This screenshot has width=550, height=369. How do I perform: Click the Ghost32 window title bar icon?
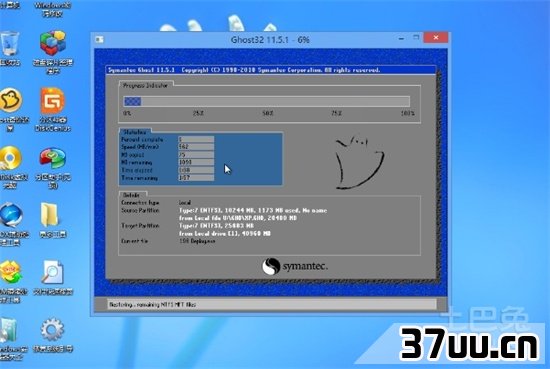(x=99, y=40)
